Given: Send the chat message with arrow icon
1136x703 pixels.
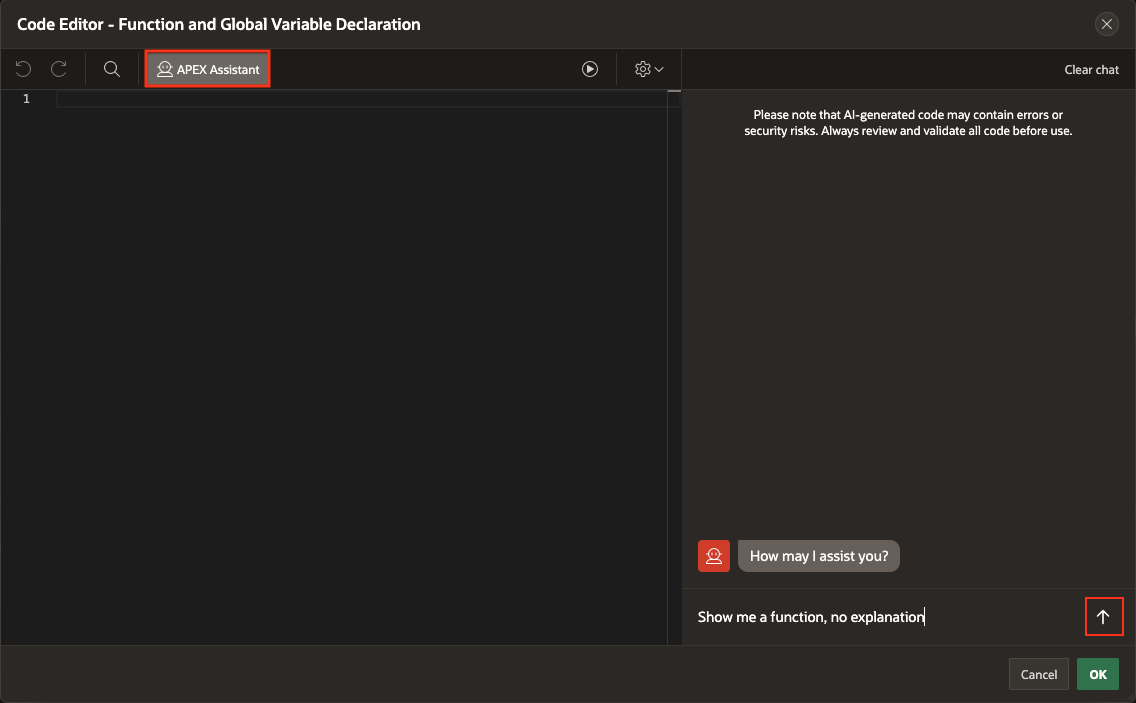Looking at the screenshot, I should pyautogui.click(x=1103, y=617).
